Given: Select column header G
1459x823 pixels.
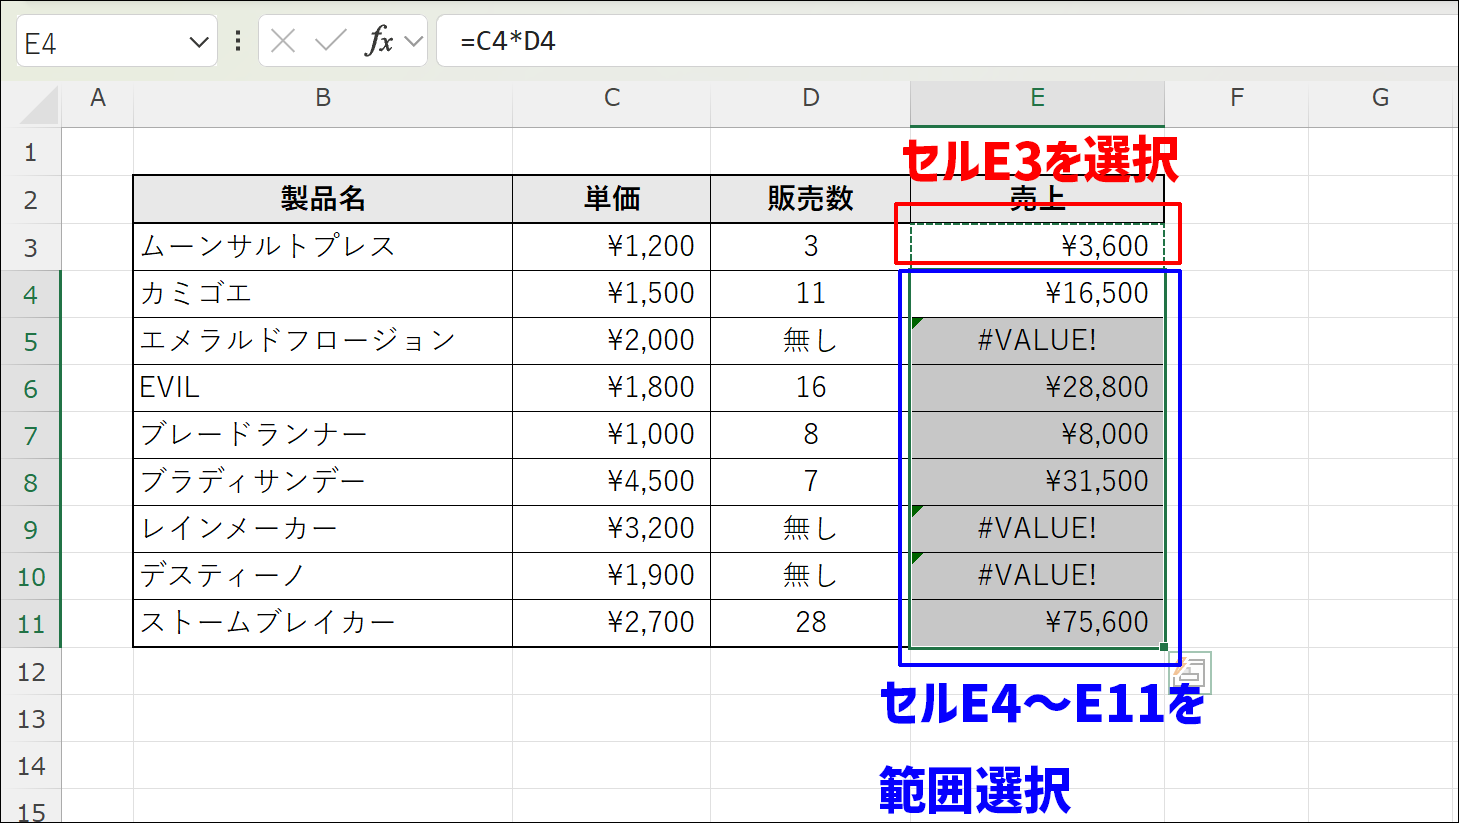Looking at the screenshot, I should click(1380, 97).
